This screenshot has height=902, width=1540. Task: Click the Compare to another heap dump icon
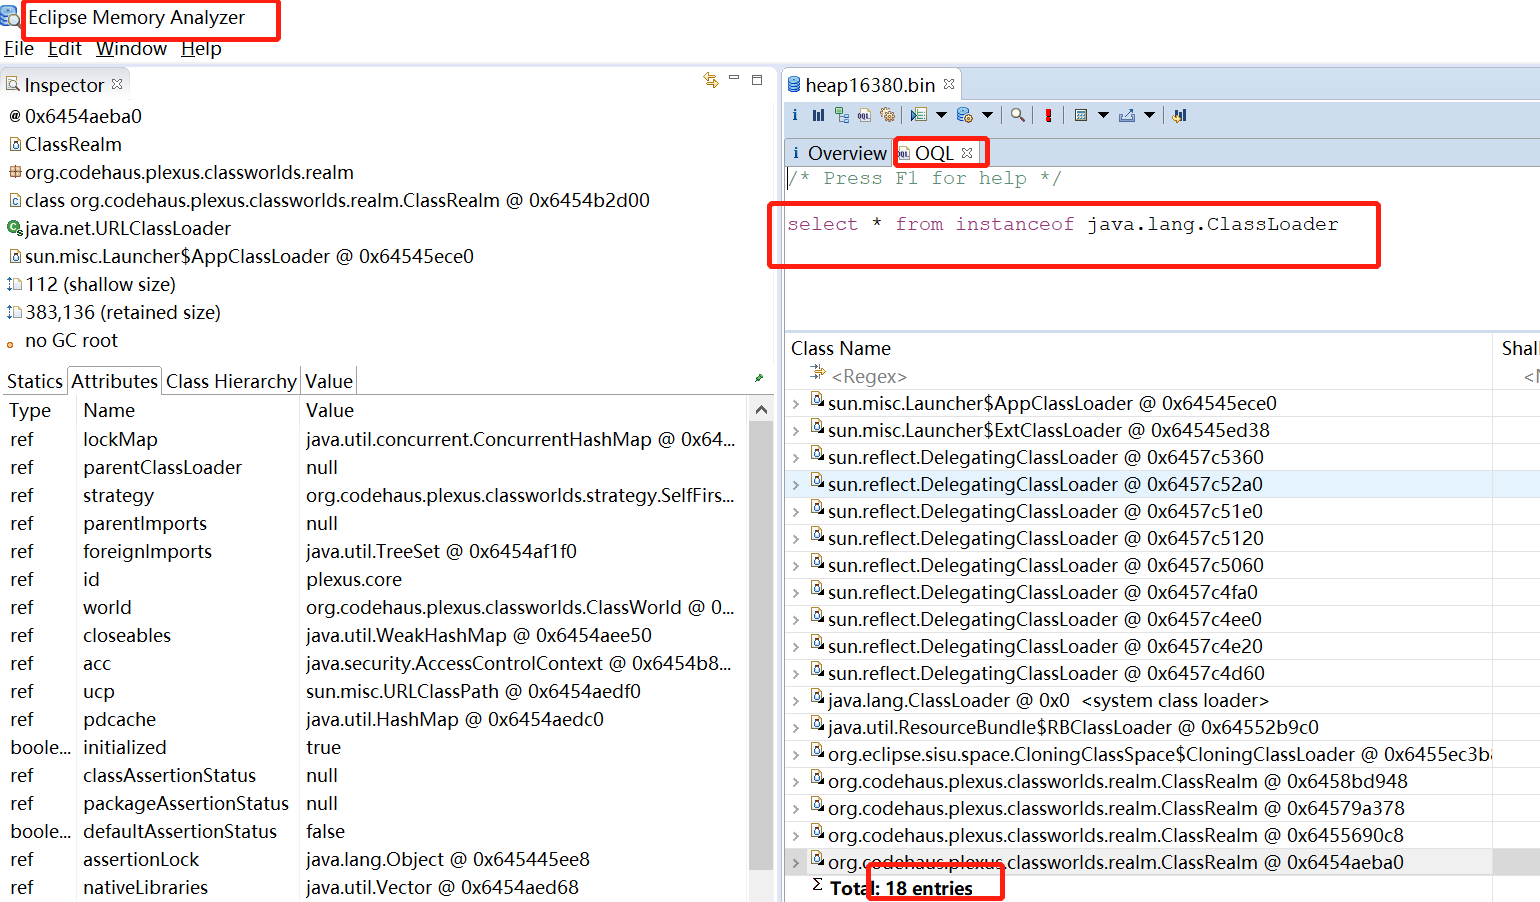click(x=1179, y=115)
